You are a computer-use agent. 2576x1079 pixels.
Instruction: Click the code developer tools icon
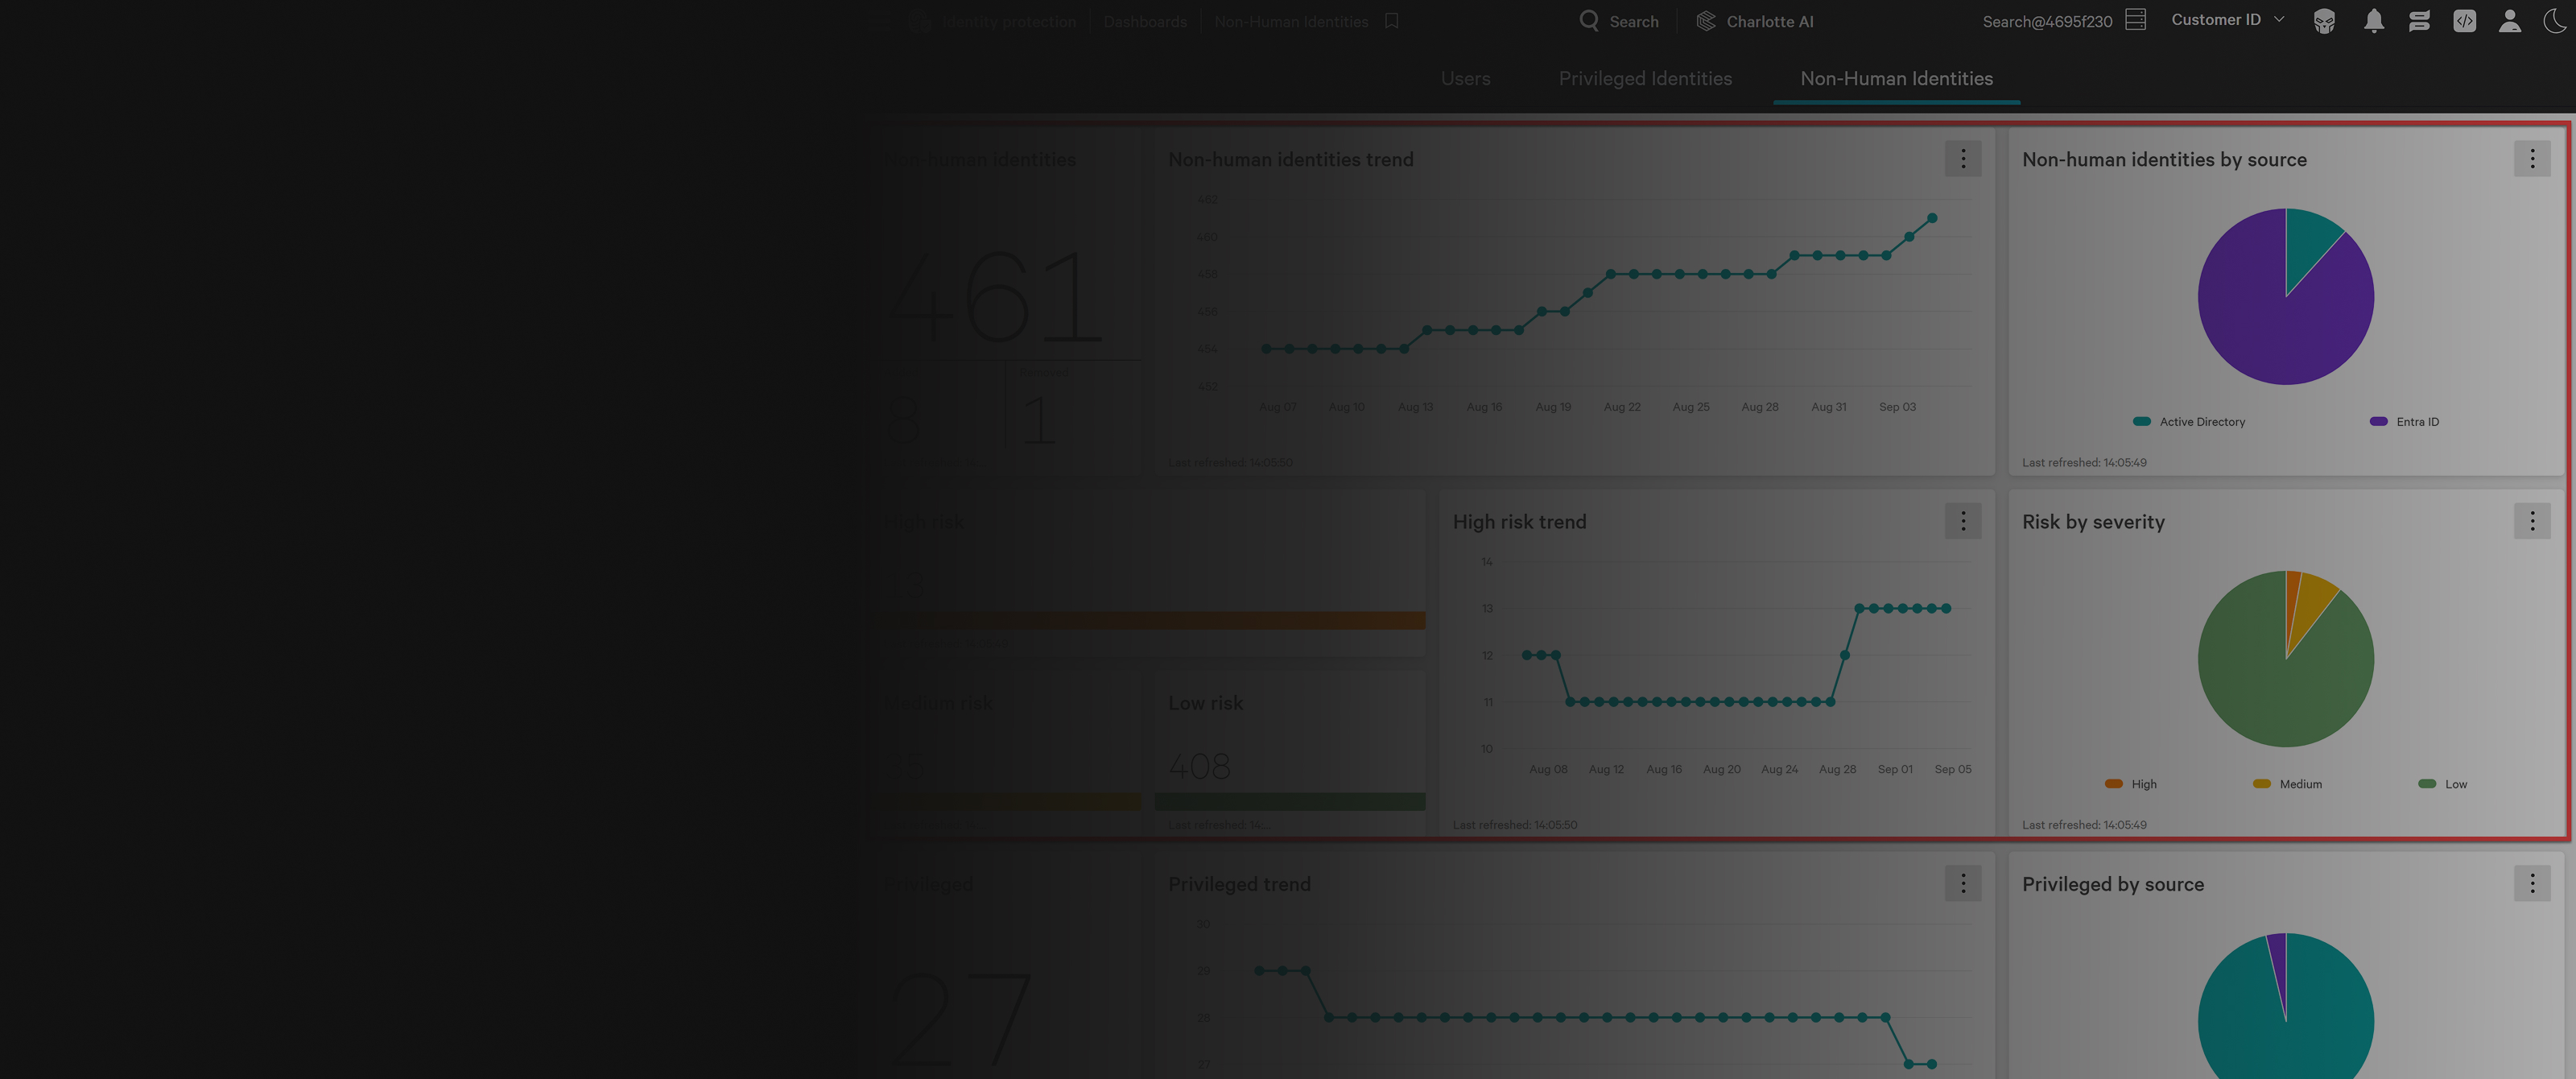(x=2464, y=21)
